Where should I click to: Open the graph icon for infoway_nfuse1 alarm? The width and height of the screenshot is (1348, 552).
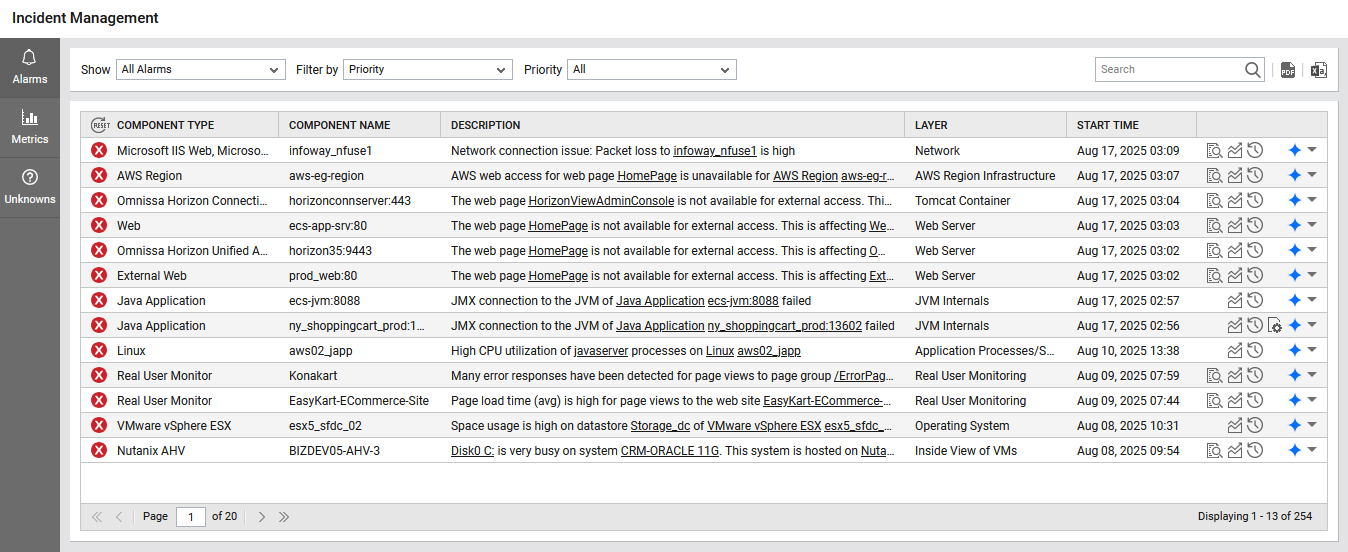1235,151
